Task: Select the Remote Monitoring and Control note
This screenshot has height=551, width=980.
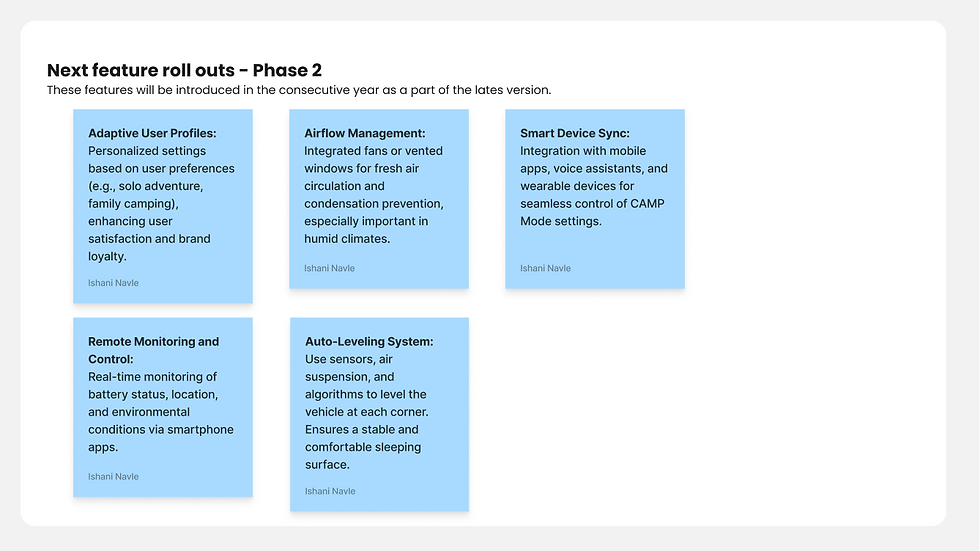Action: point(162,407)
